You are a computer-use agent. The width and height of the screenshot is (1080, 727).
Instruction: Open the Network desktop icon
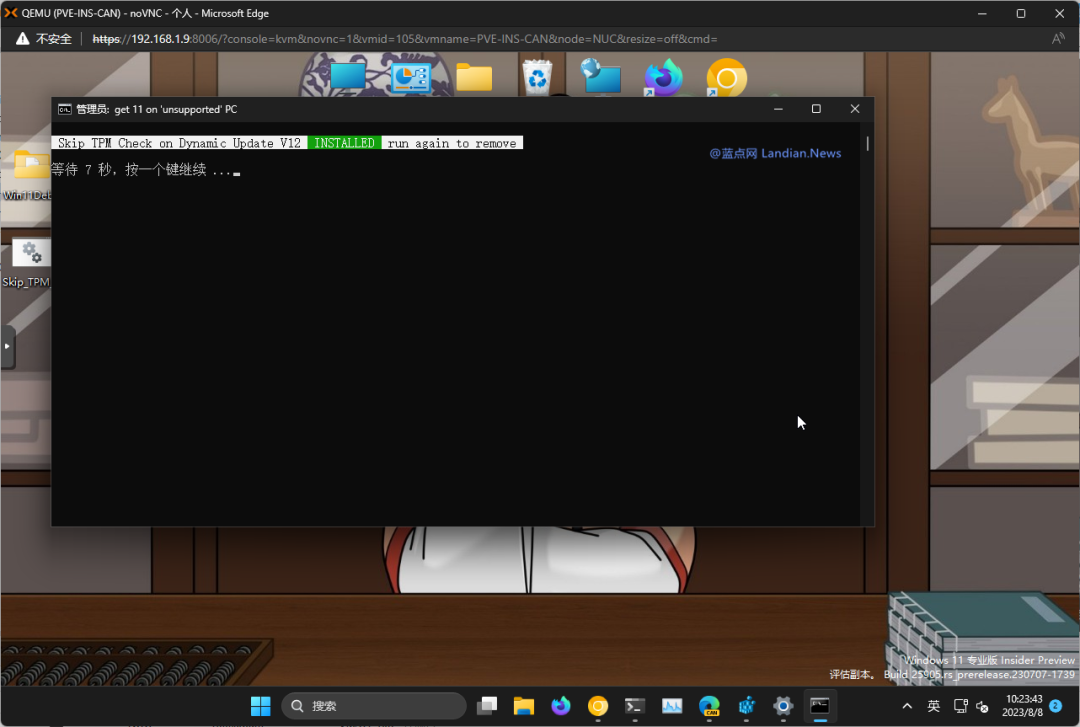(x=601, y=77)
